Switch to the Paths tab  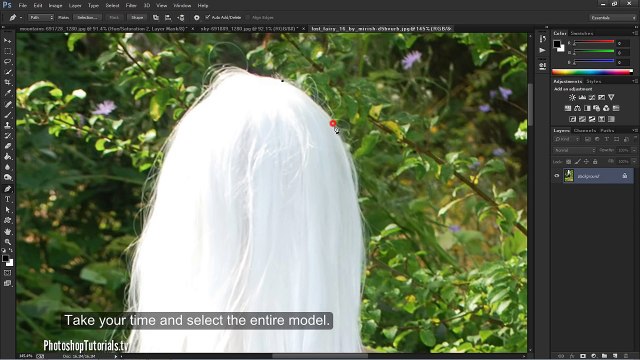tap(607, 131)
